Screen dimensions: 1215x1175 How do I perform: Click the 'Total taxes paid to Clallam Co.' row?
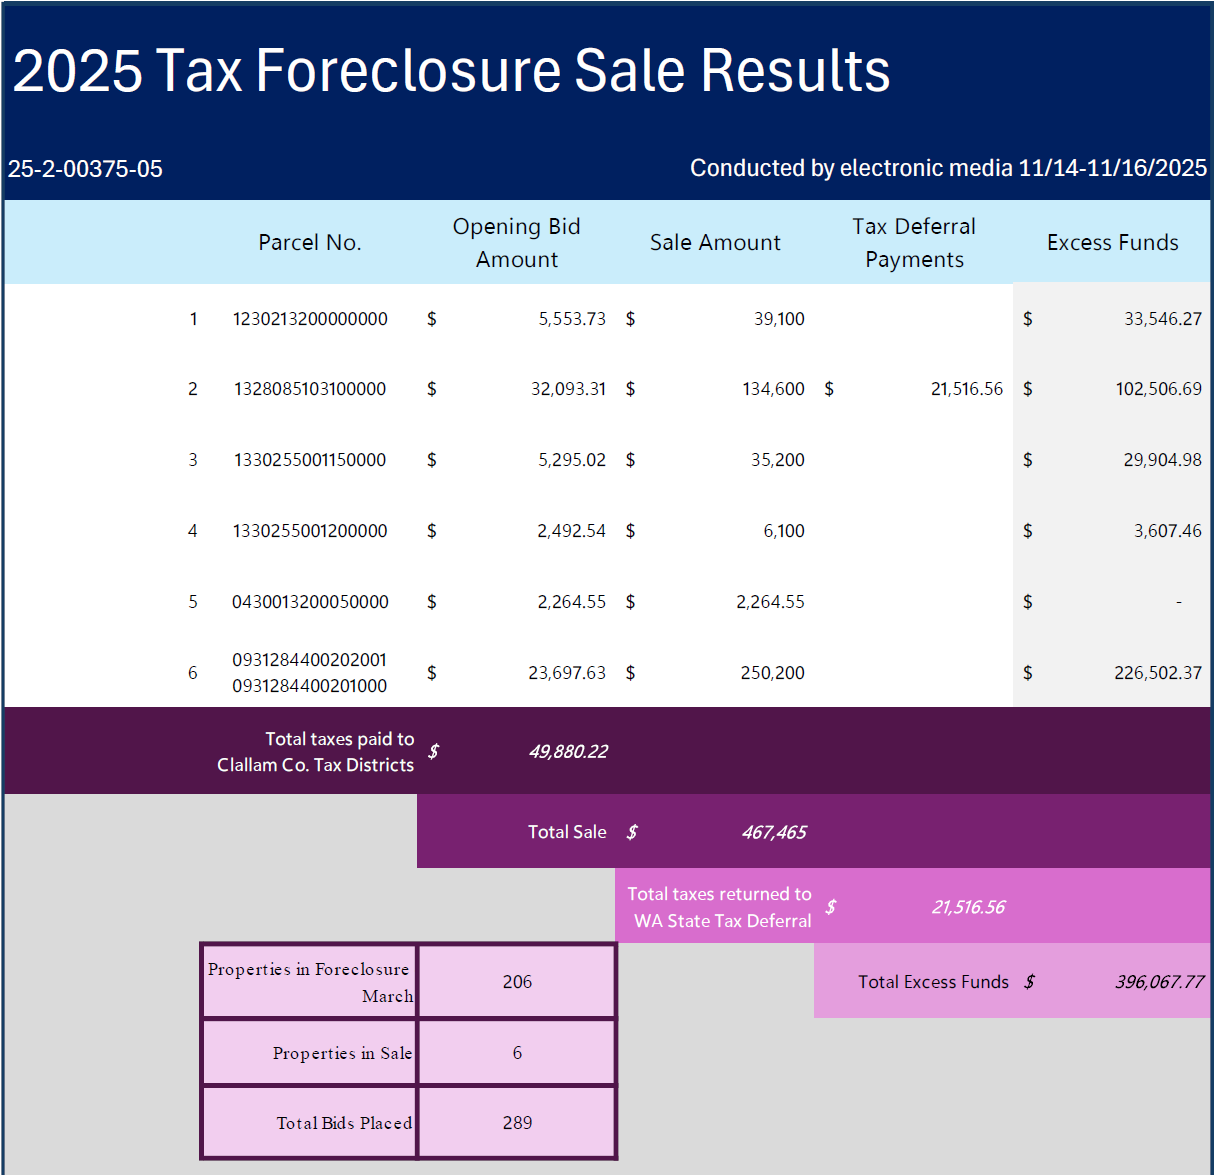tap(339, 750)
